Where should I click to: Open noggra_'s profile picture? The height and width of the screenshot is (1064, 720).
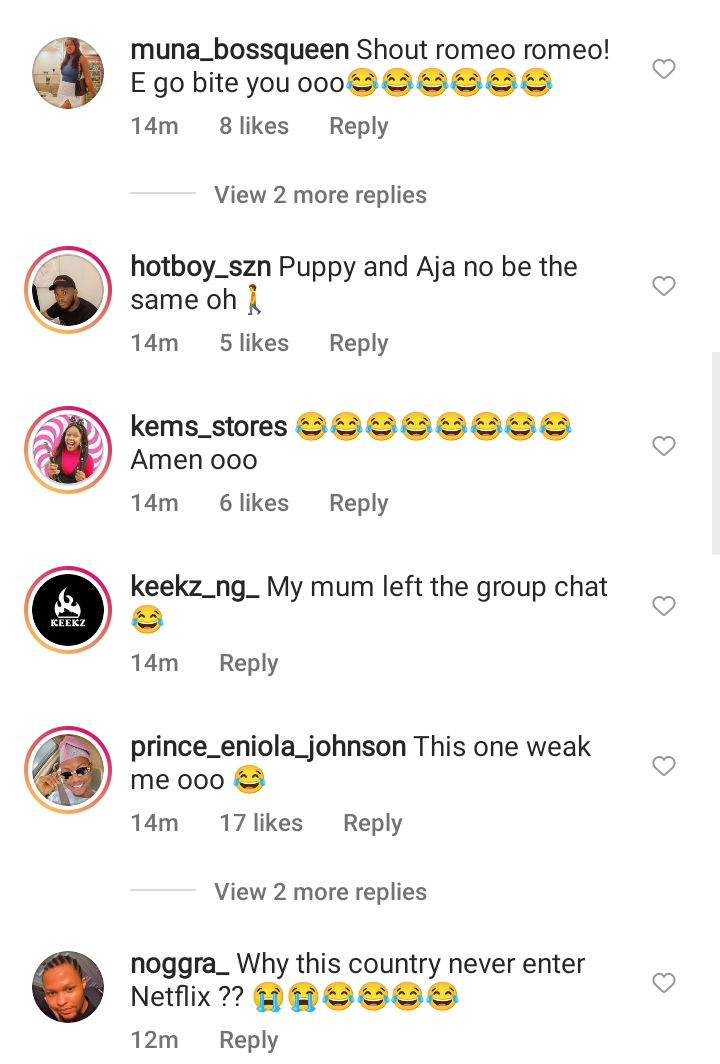[68, 986]
